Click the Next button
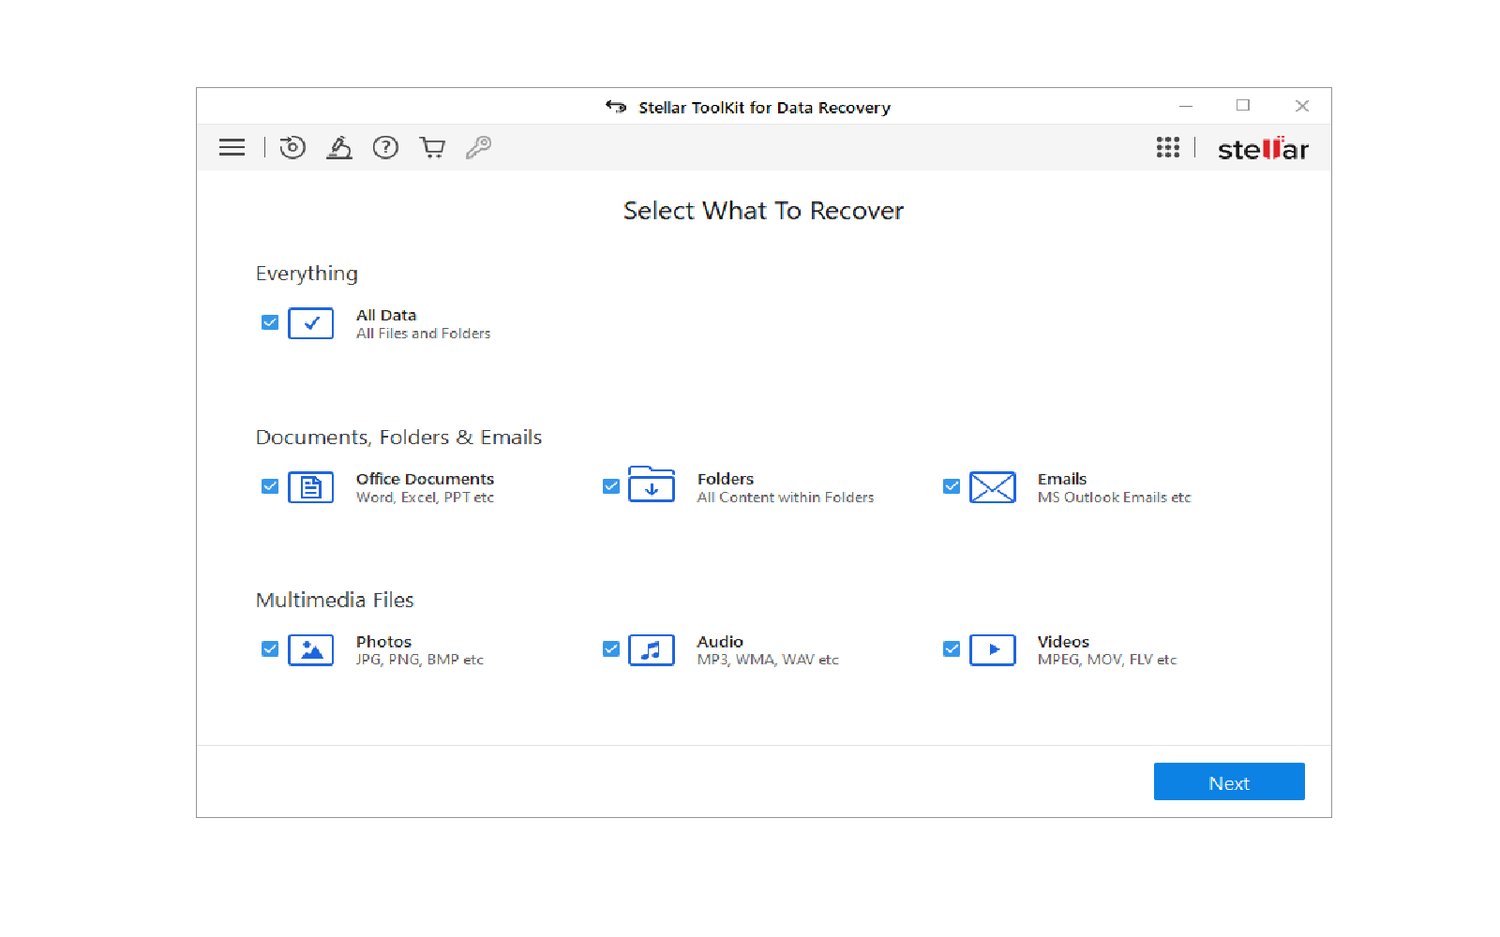Image resolution: width=1500 pixels, height=937 pixels. 1229,782
